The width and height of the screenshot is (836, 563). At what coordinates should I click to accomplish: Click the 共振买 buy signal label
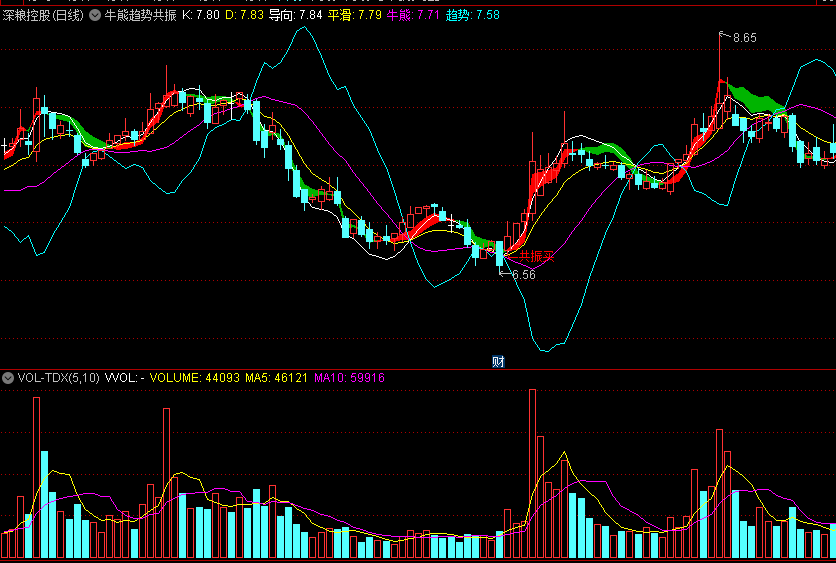point(537,257)
